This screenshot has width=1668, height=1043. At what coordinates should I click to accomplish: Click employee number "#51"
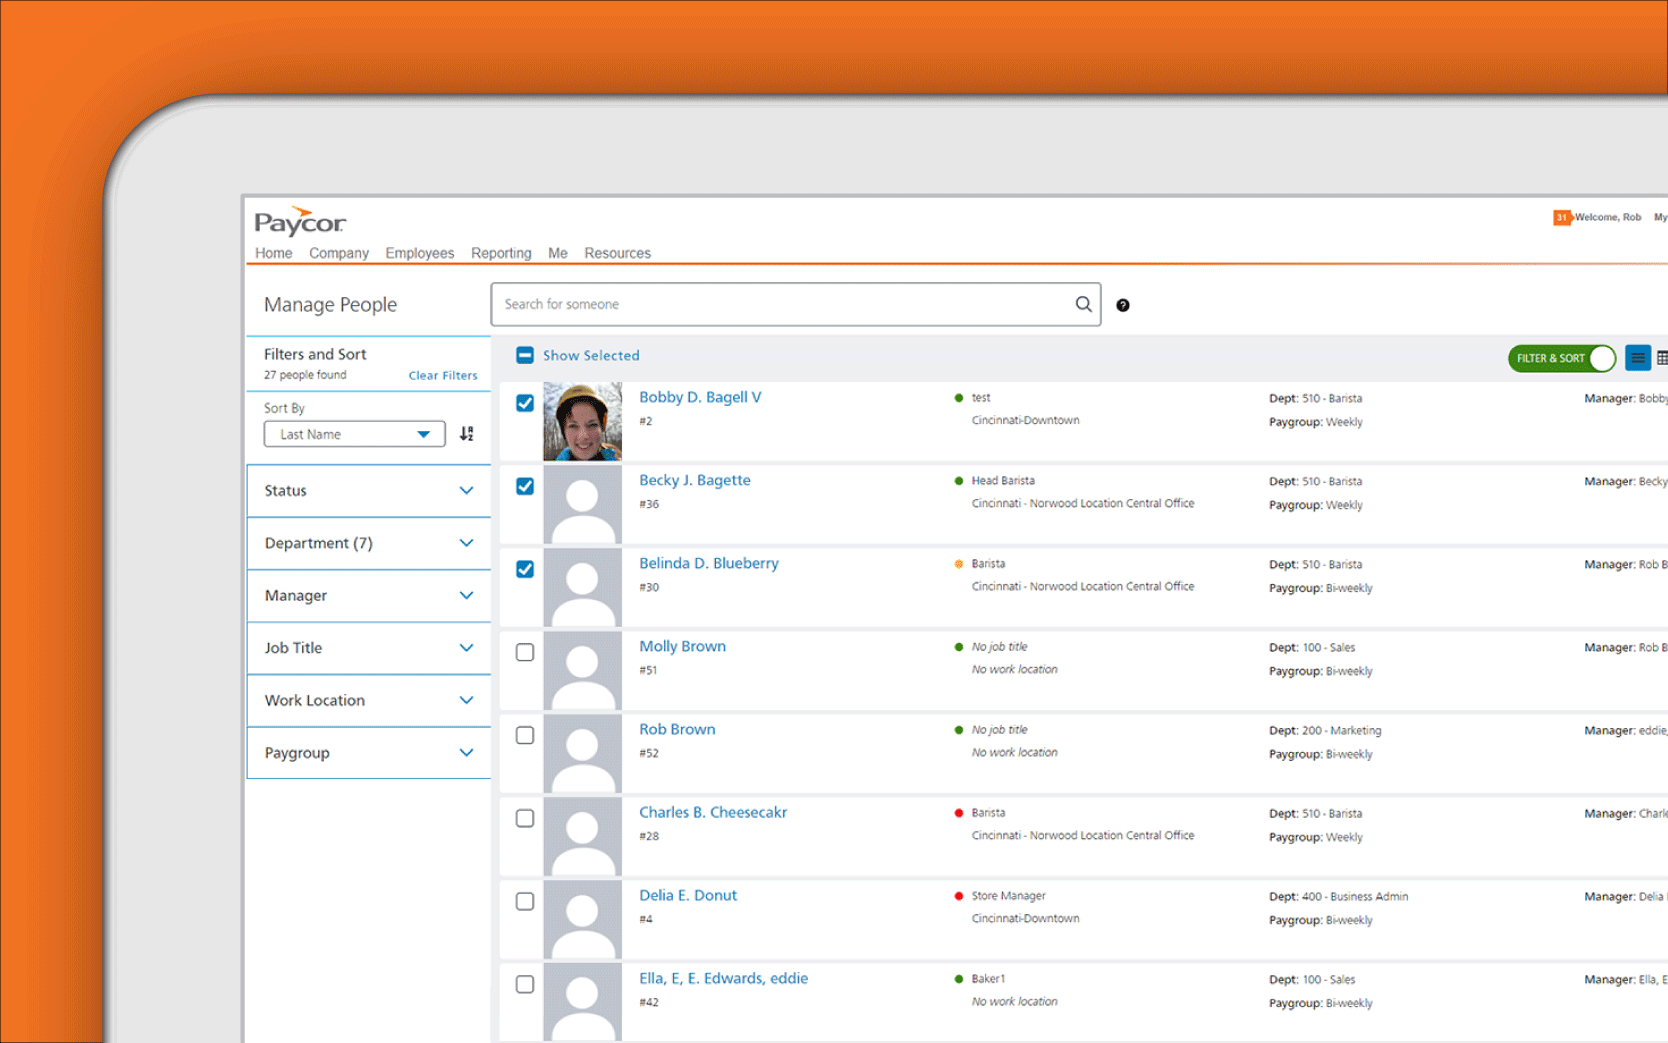648,670
